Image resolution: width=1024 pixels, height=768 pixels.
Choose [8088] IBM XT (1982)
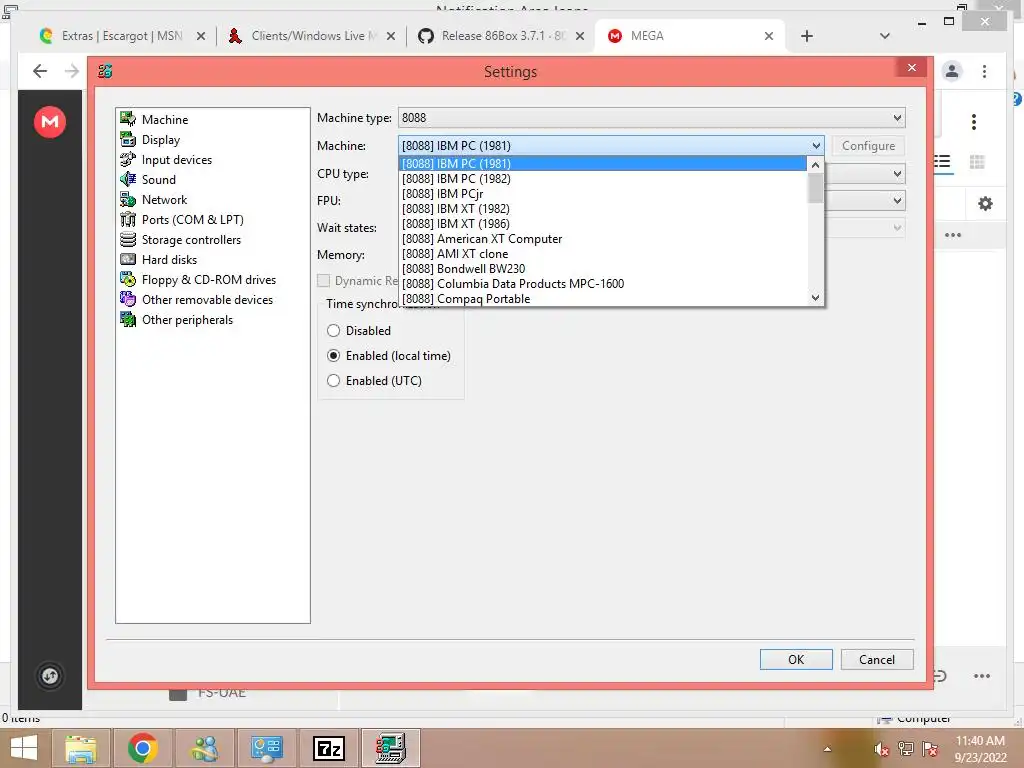pyautogui.click(x=603, y=208)
